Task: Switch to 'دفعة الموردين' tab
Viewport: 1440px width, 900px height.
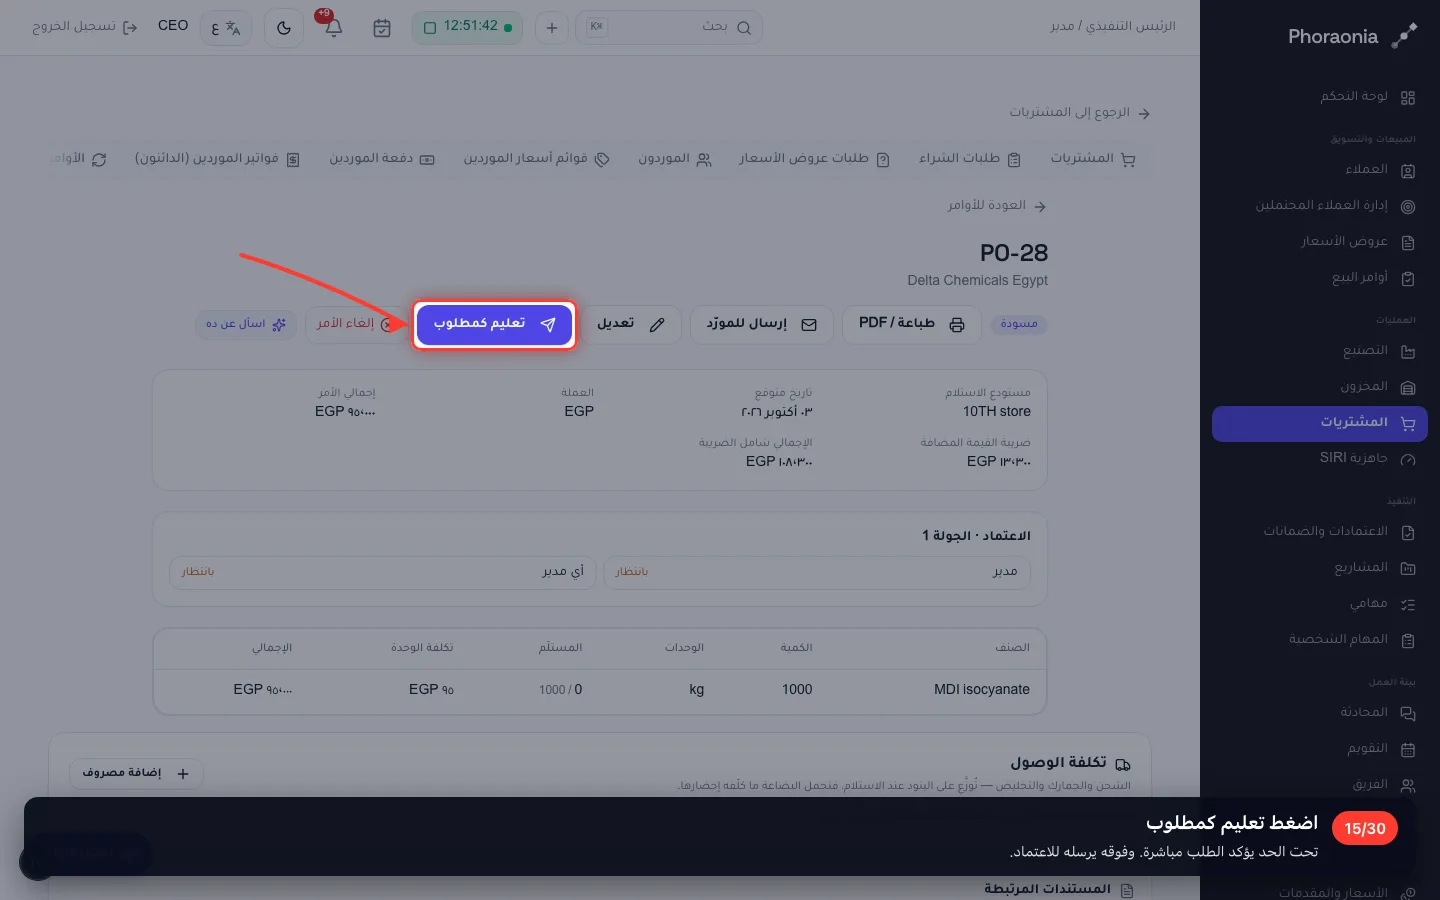Action: [382, 158]
